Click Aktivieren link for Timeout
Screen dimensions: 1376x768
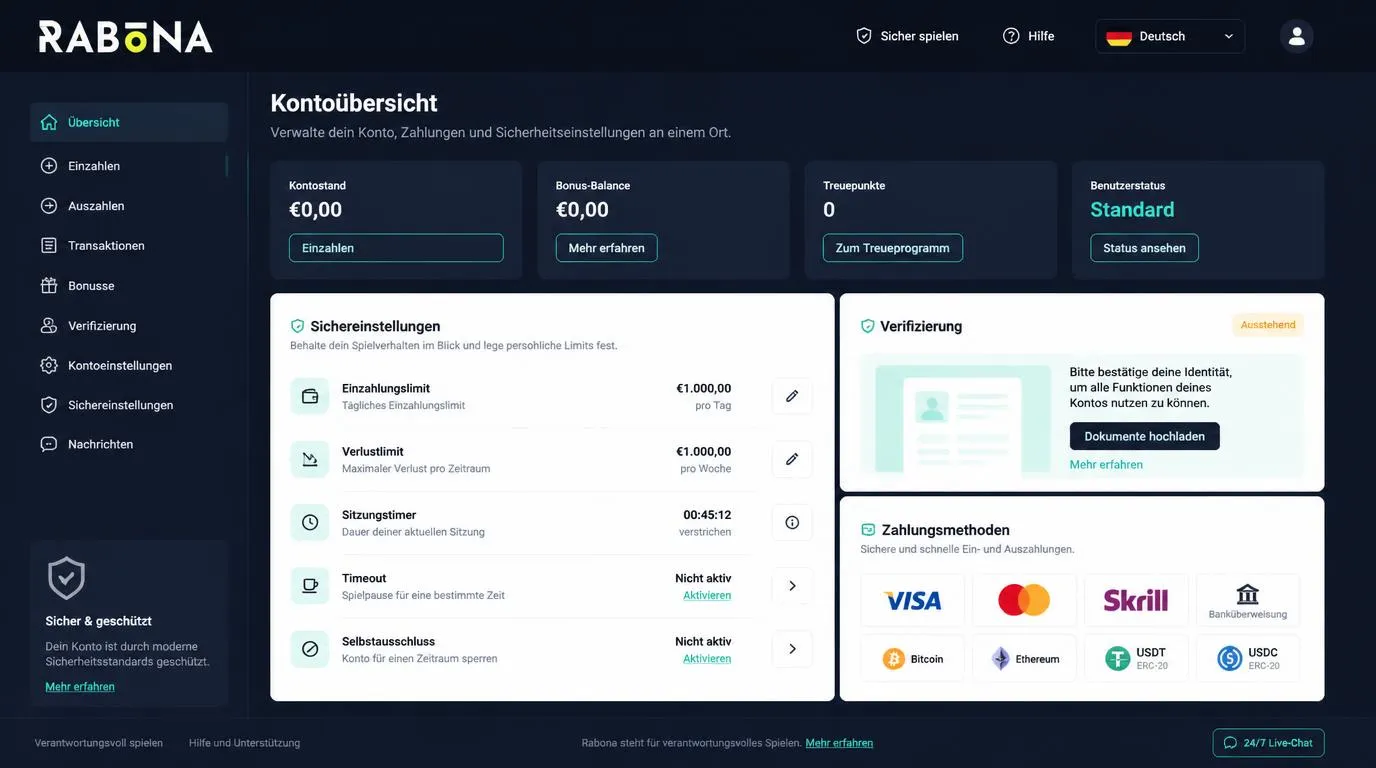click(x=707, y=595)
